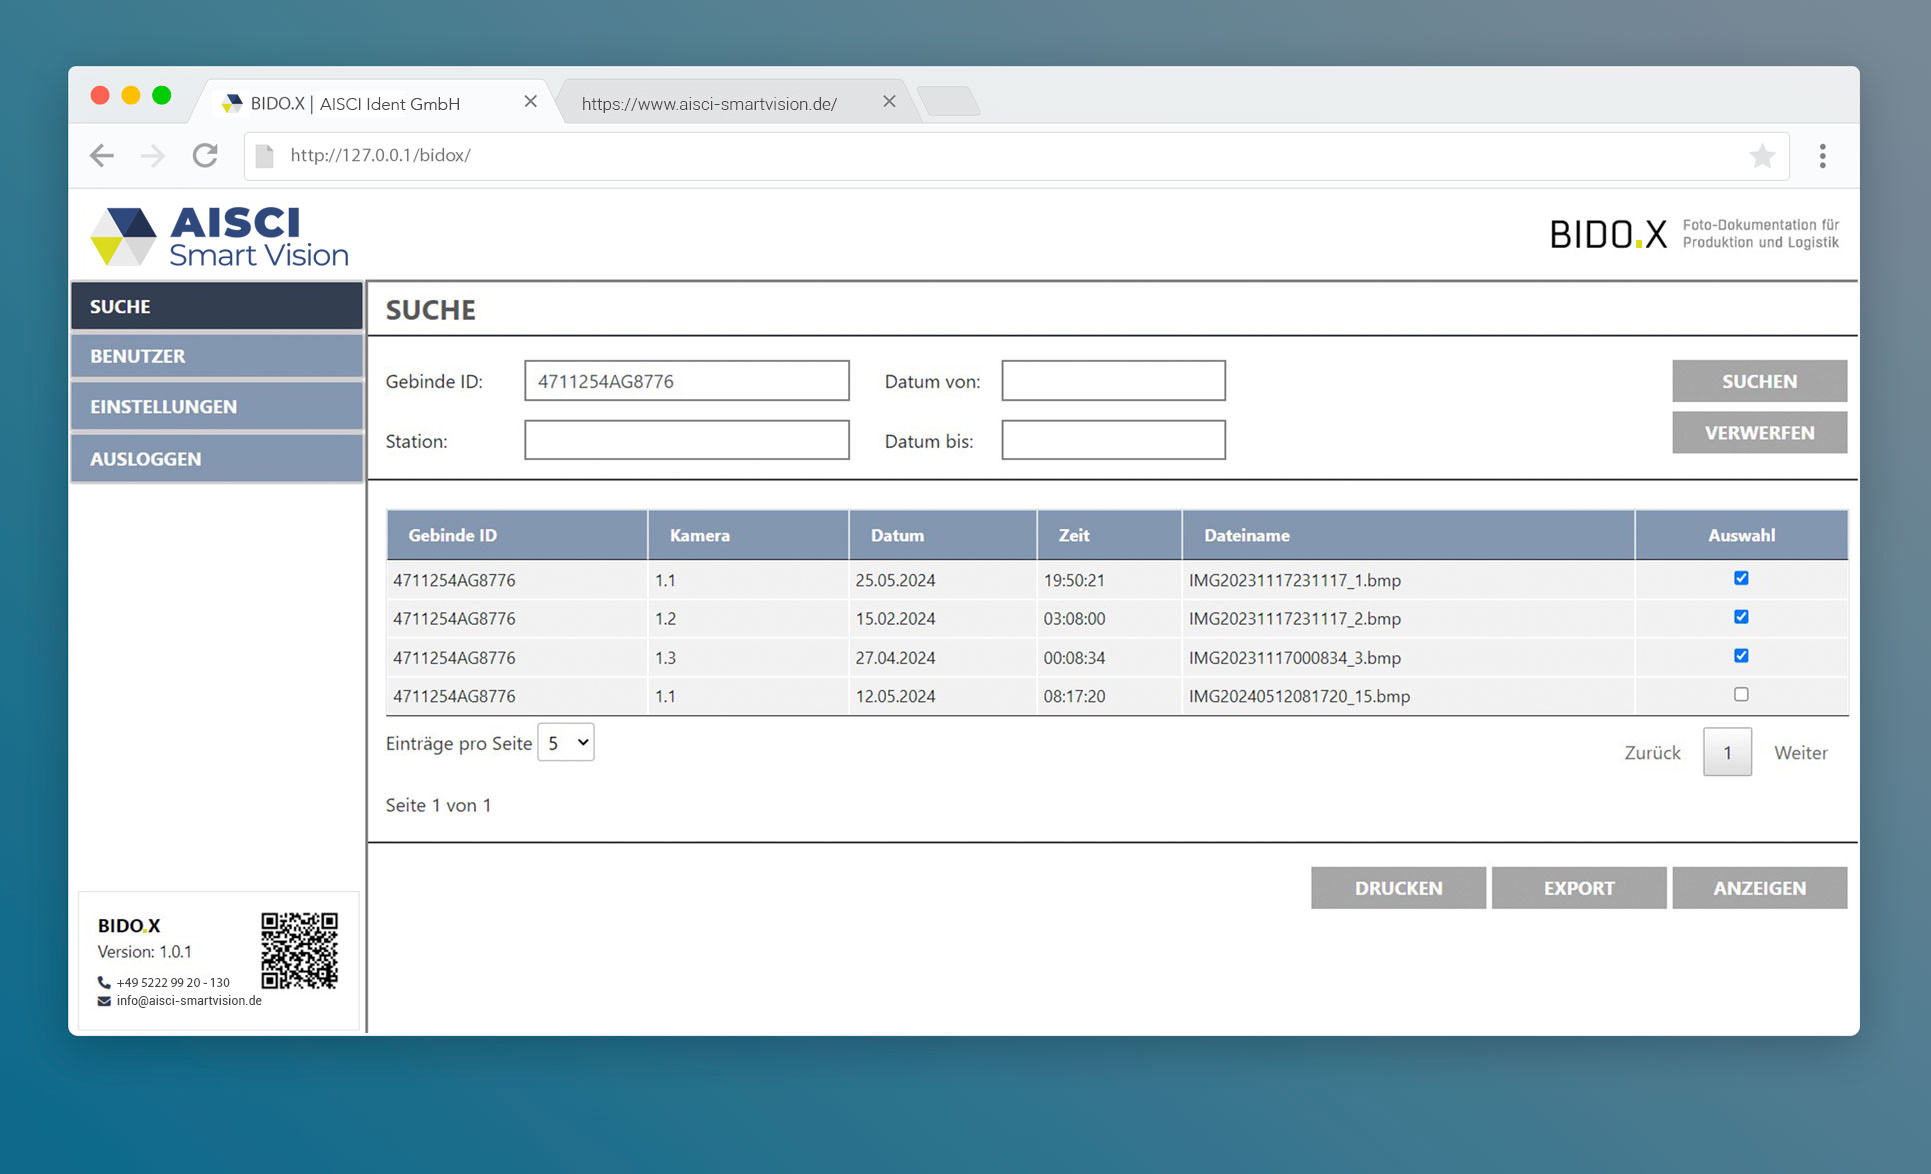This screenshot has width=1931, height=1174.
Task: Click the Datum von input field
Action: tap(1113, 381)
